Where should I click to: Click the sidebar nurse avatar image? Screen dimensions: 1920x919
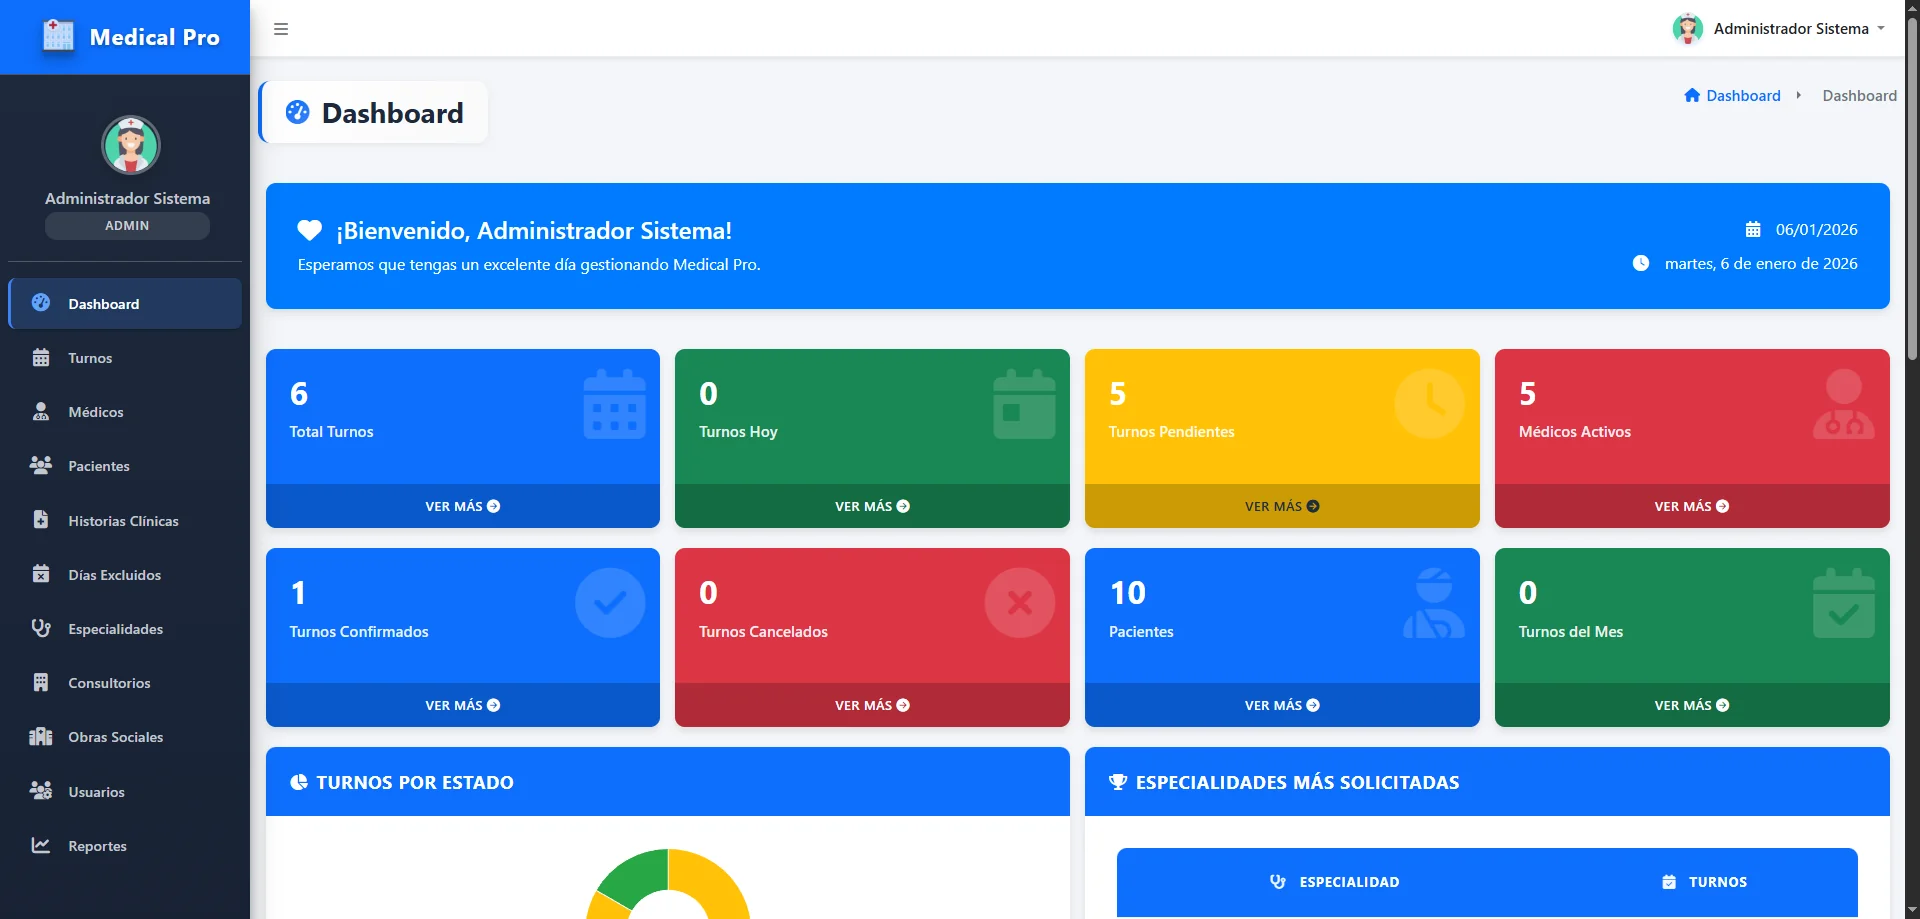[x=130, y=145]
